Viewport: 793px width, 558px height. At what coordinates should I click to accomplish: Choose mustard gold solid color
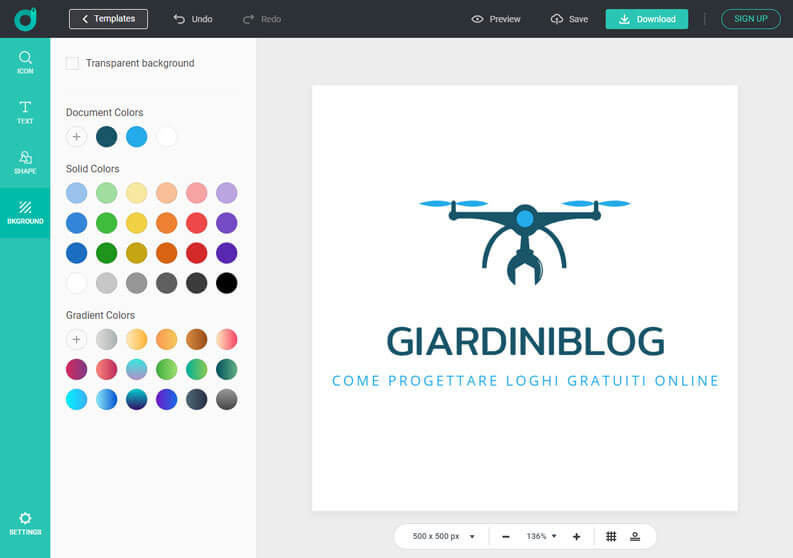pyautogui.click(x=137, y=253)
